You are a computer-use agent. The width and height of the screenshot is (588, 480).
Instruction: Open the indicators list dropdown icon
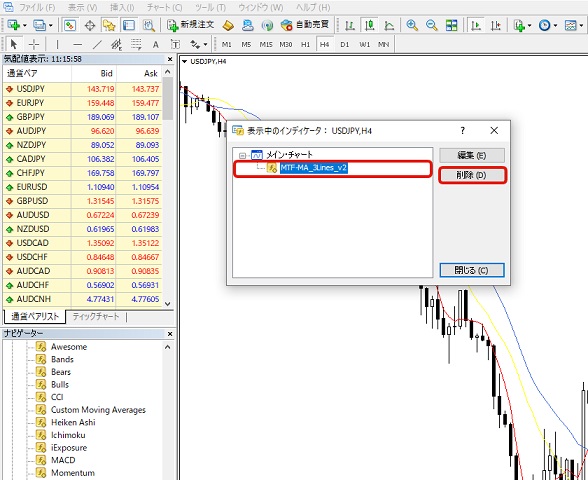tap(522, 25)
